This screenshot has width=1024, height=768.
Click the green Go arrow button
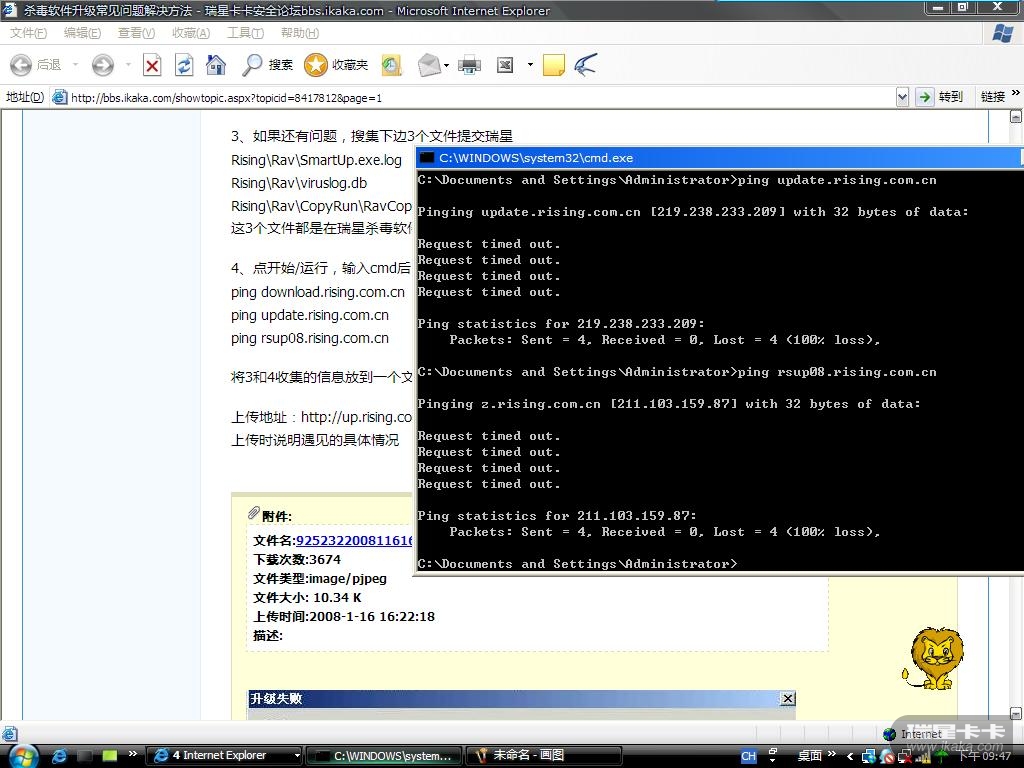point(924,97)
